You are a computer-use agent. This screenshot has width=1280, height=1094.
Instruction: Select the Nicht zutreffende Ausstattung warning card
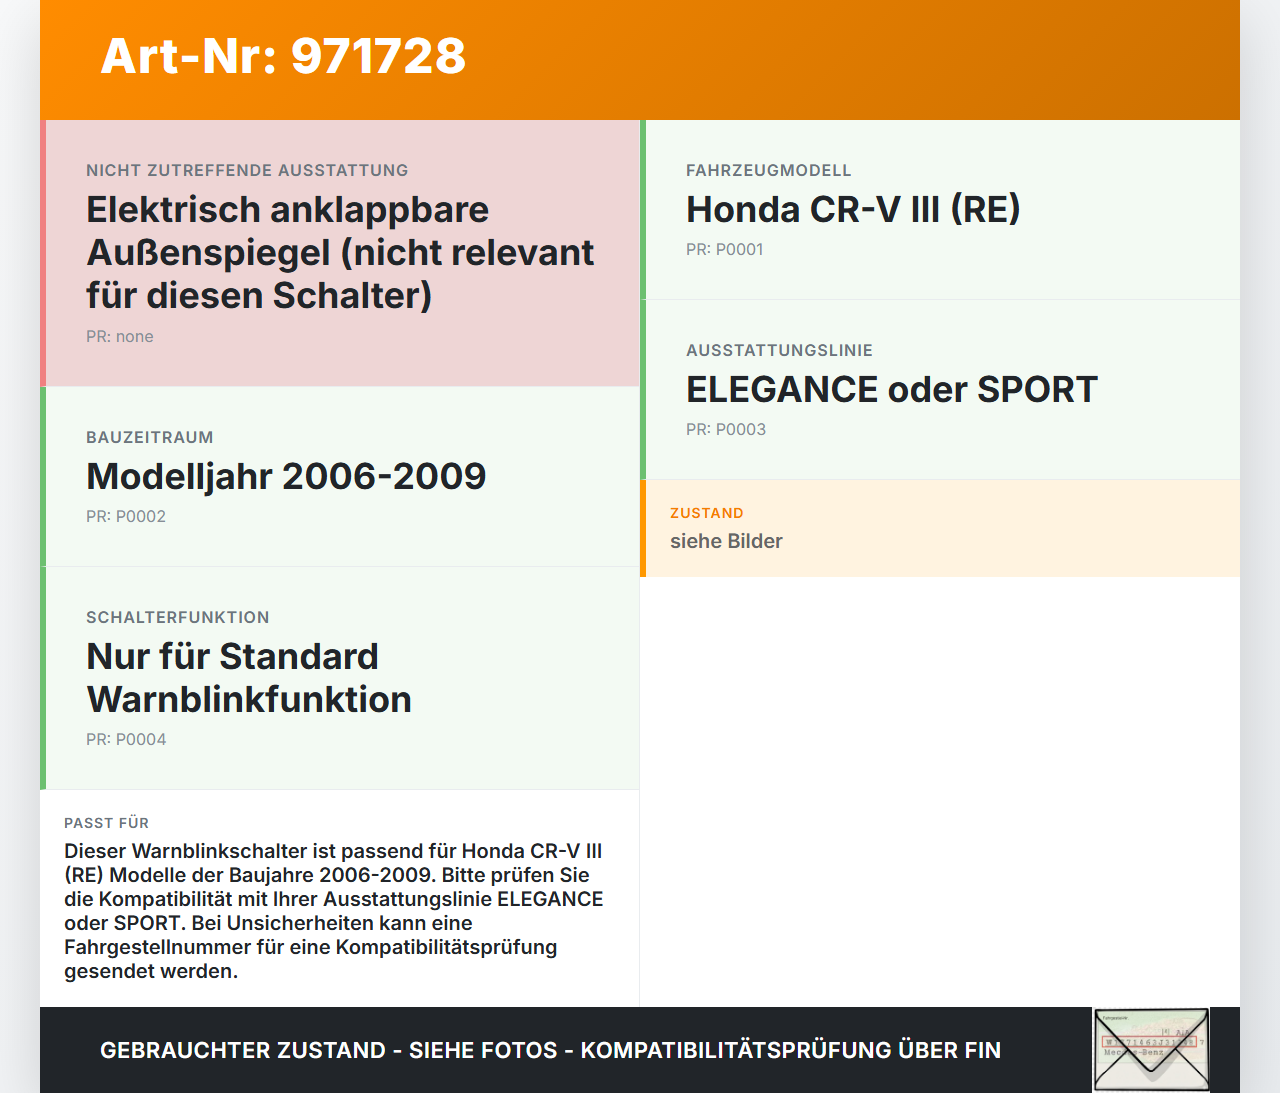(340, 252)
